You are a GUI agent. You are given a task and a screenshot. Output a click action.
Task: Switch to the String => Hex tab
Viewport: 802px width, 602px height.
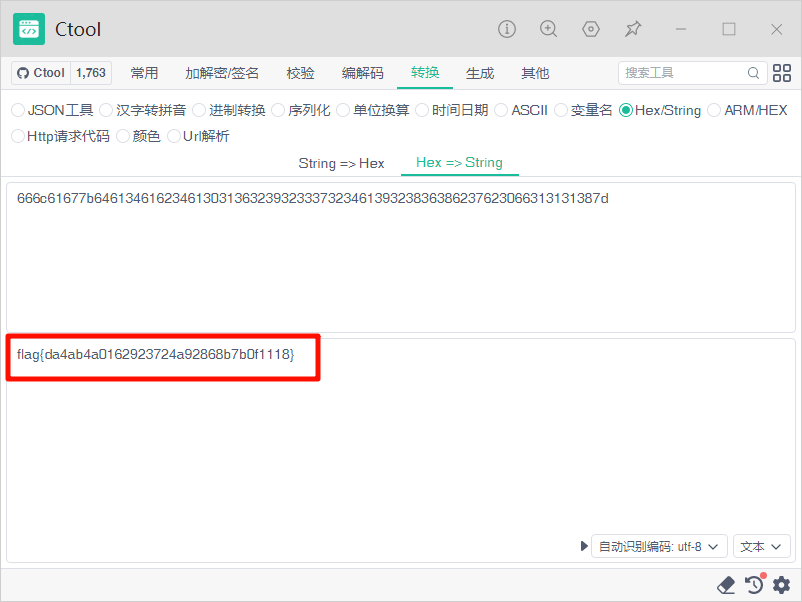pyautogui.click(x=341, y=162)
